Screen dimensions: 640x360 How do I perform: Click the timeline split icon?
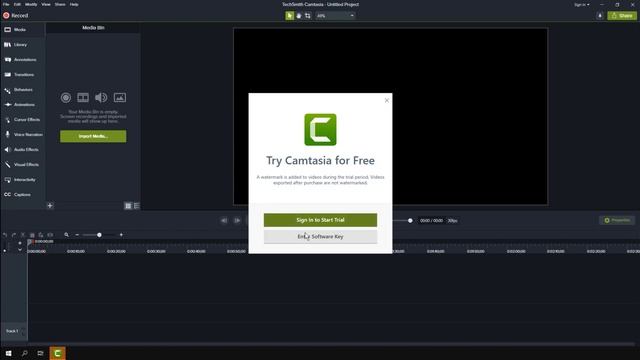[x=50, y=235]
